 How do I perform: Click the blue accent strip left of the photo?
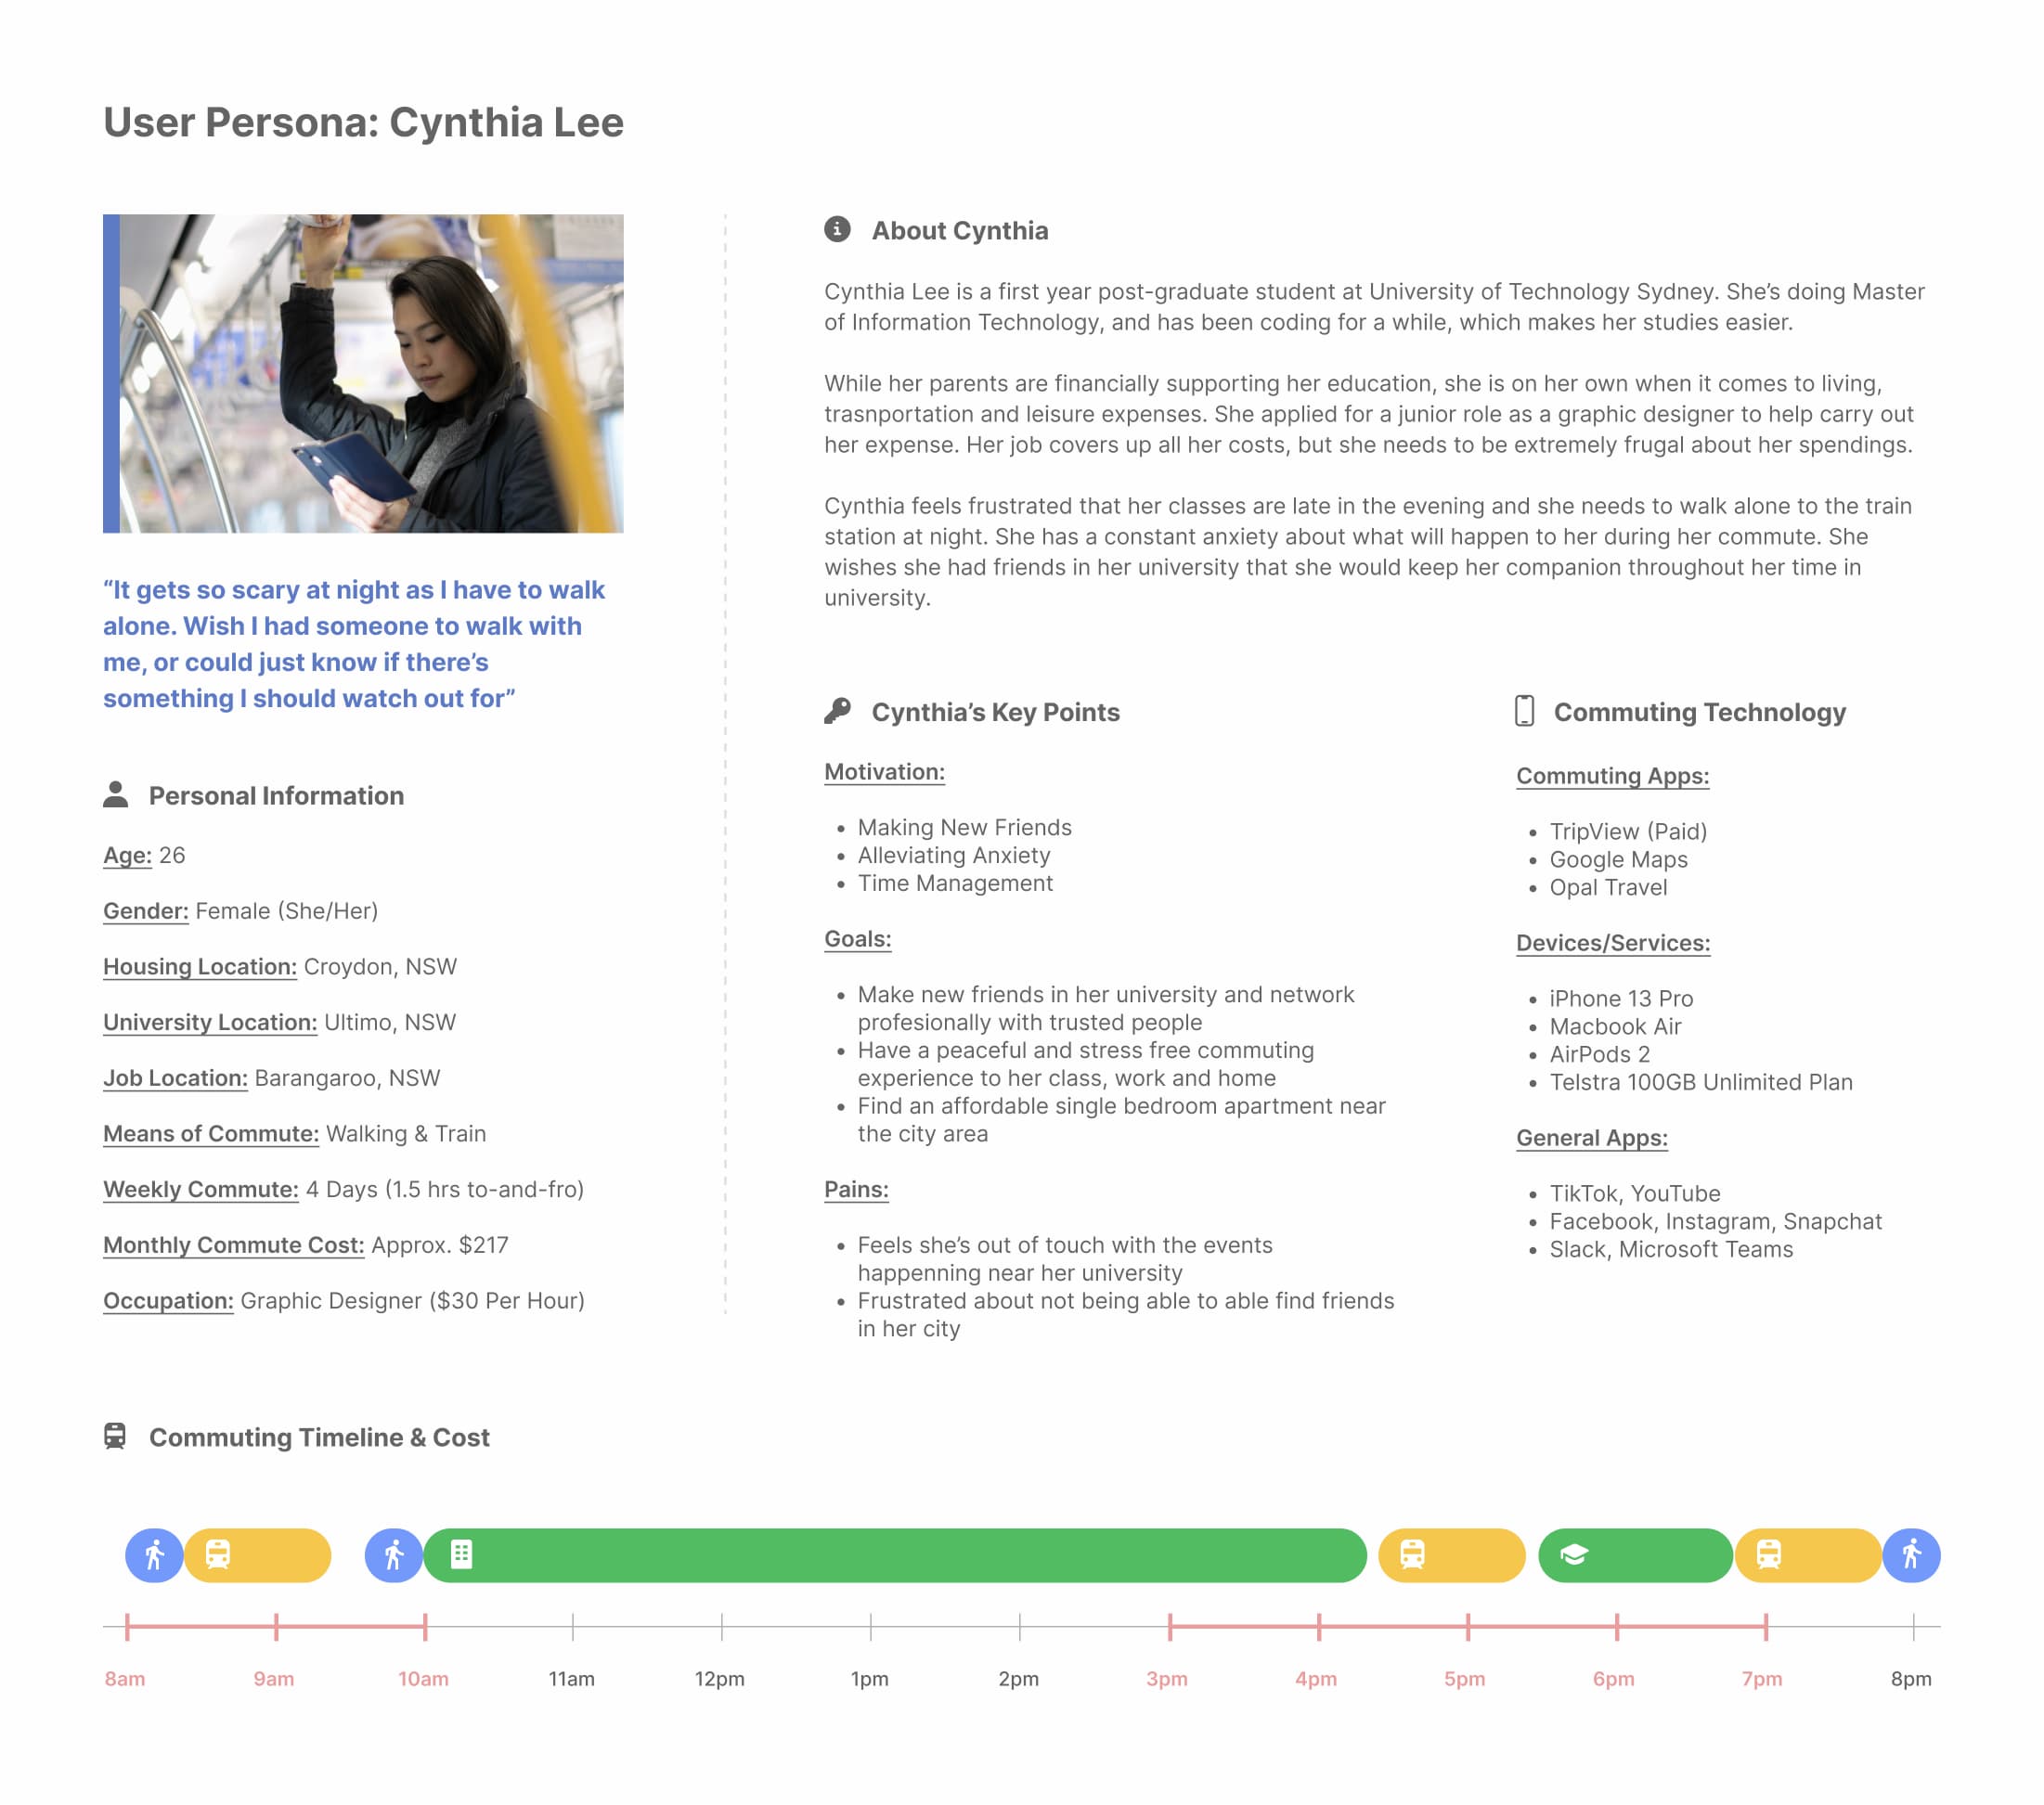pos(111,373)
